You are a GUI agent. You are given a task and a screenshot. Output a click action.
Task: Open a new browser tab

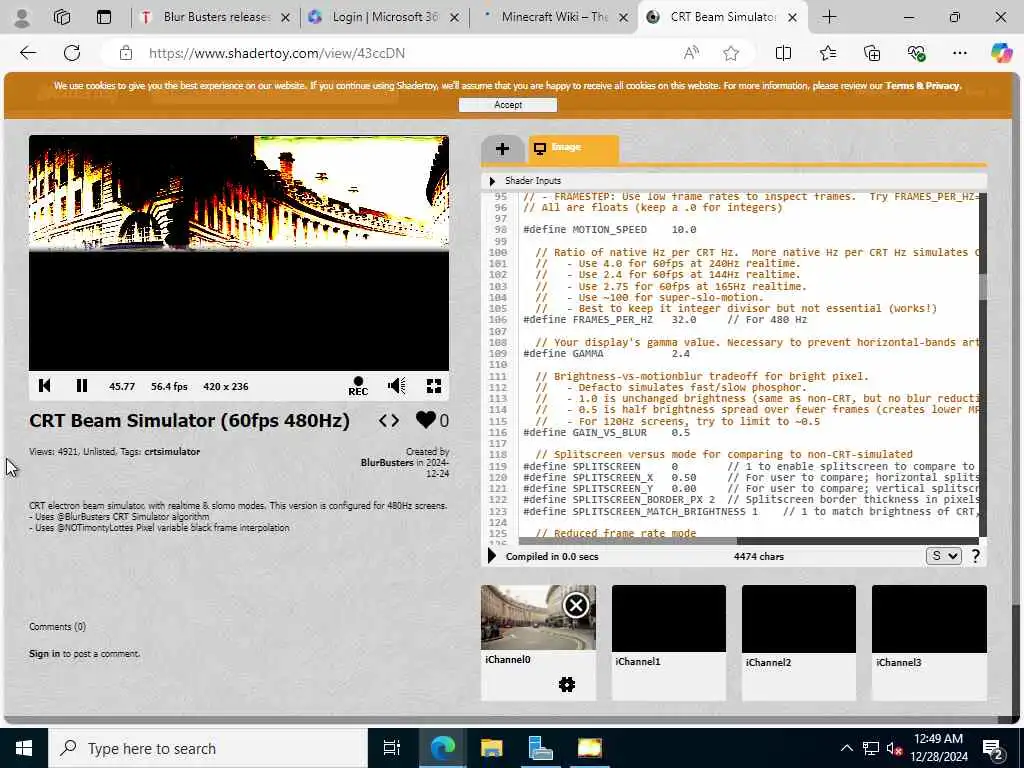point(829,17)
